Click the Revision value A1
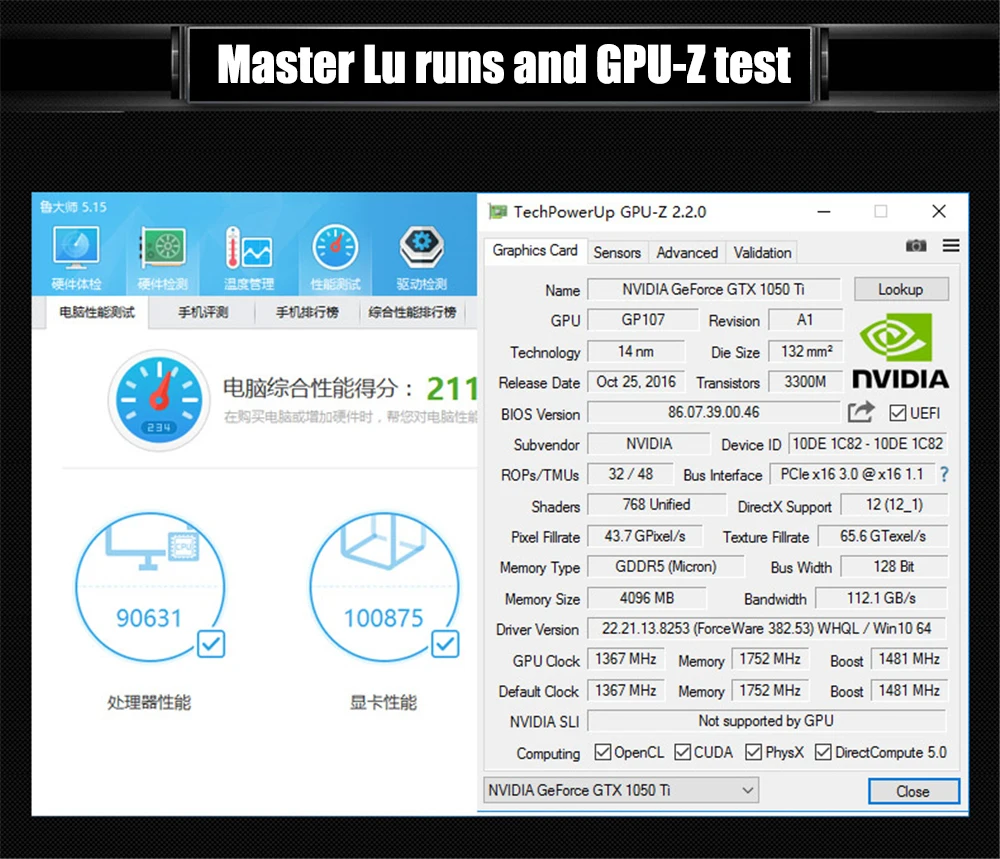 pyautogui.click(x=805, y=319)
